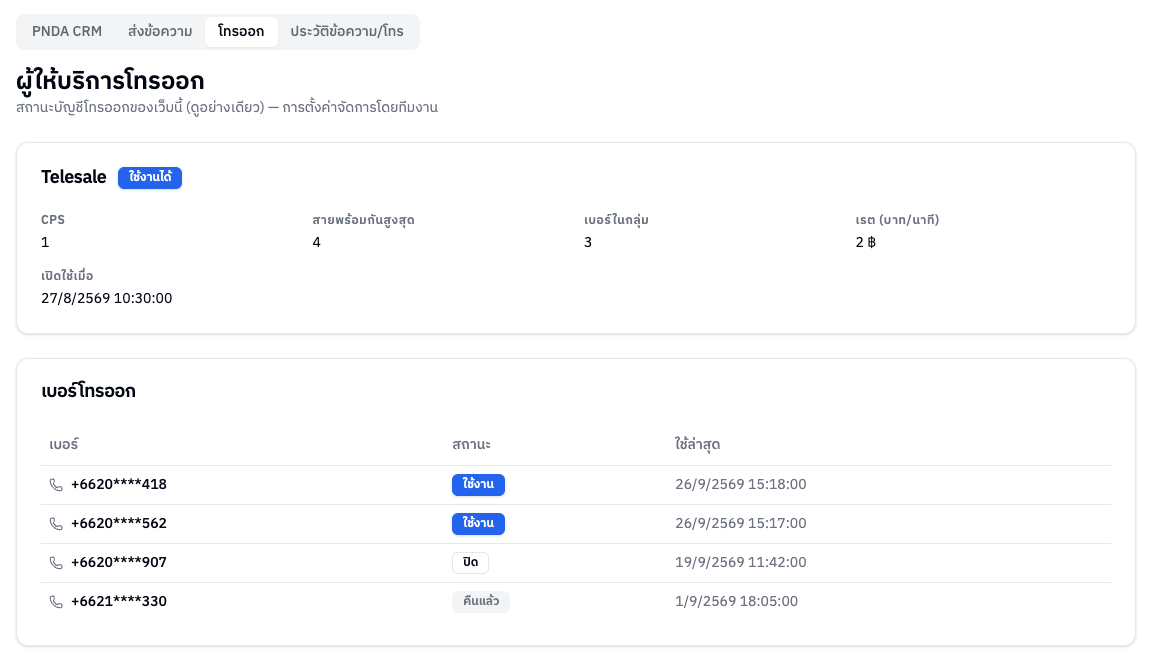Click the คืนแล้ว status badge
The height and width of the screenshot is (659, 1152).
point(480,602)
